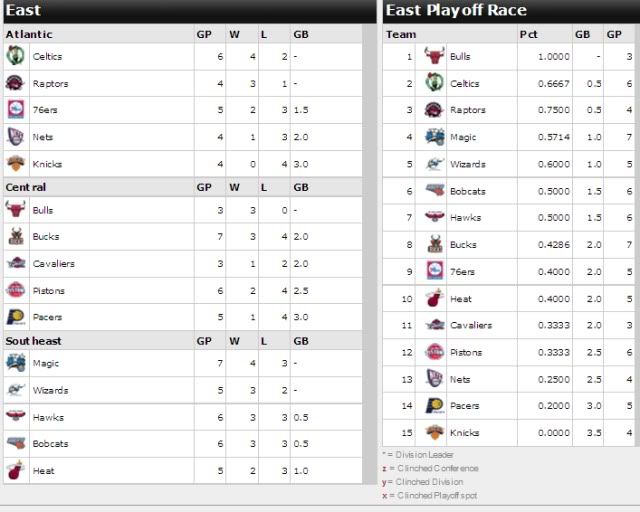Click the Bulls 1.0000 Pct value
This screenshot has width=640, height=512.
(553, 56)
